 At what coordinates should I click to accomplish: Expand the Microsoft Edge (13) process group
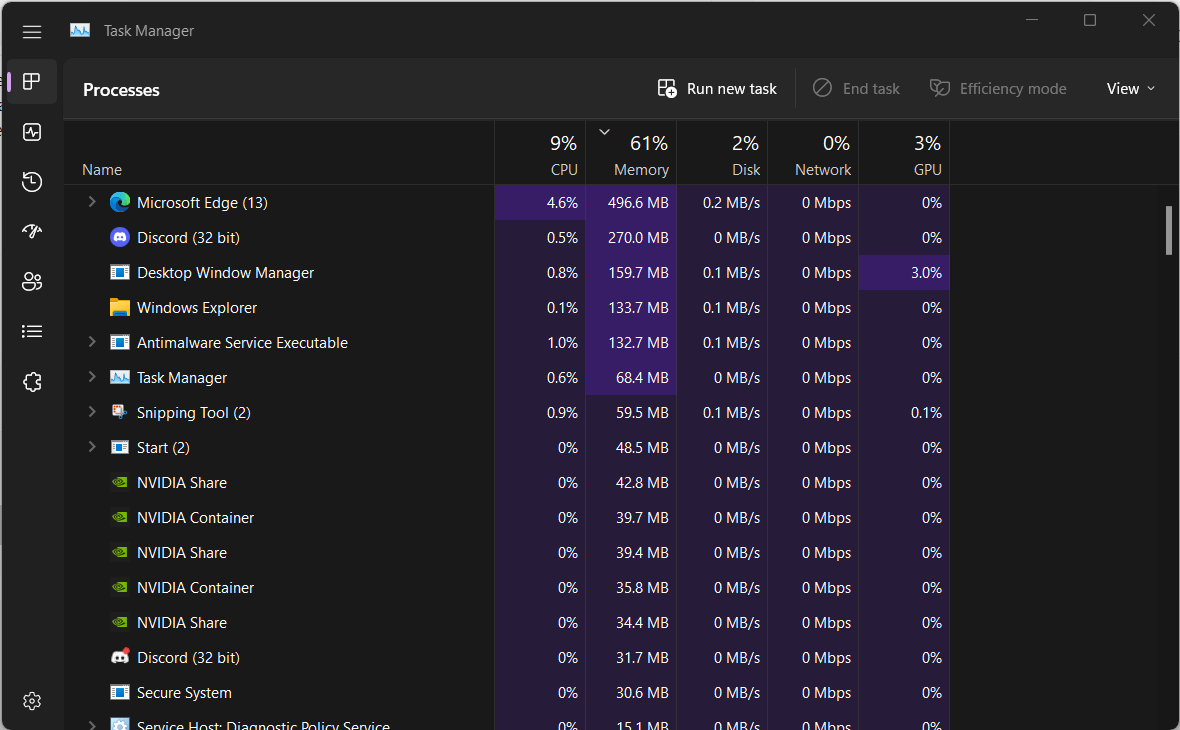click(92, 202)
